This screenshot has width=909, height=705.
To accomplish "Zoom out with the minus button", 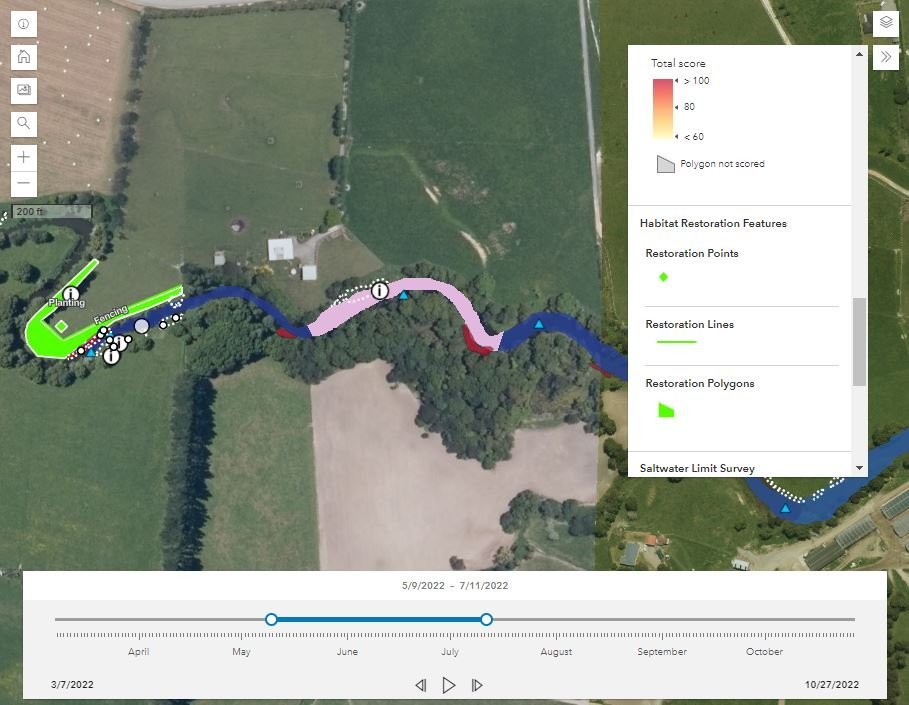I will (x=24, y=183).
